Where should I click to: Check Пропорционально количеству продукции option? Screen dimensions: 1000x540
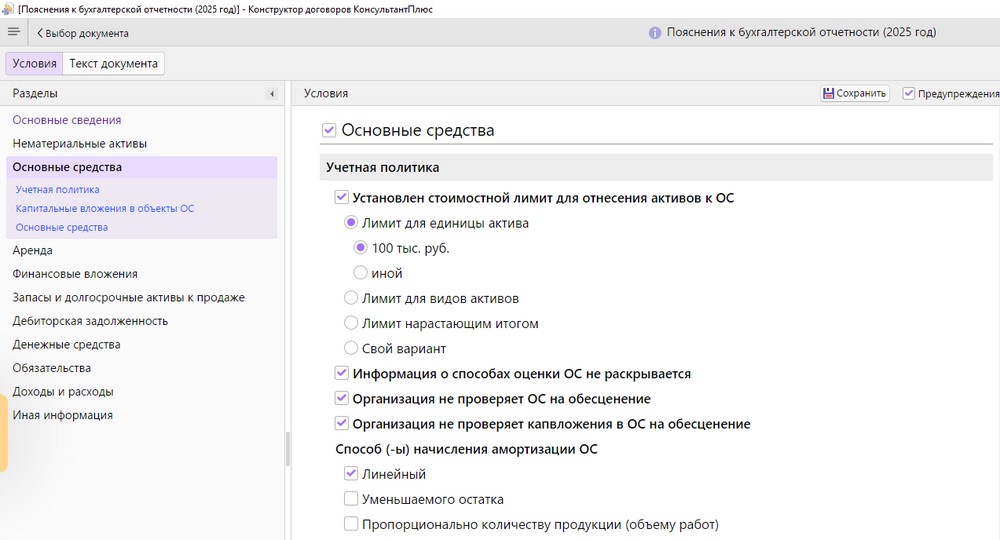(351, 524)
